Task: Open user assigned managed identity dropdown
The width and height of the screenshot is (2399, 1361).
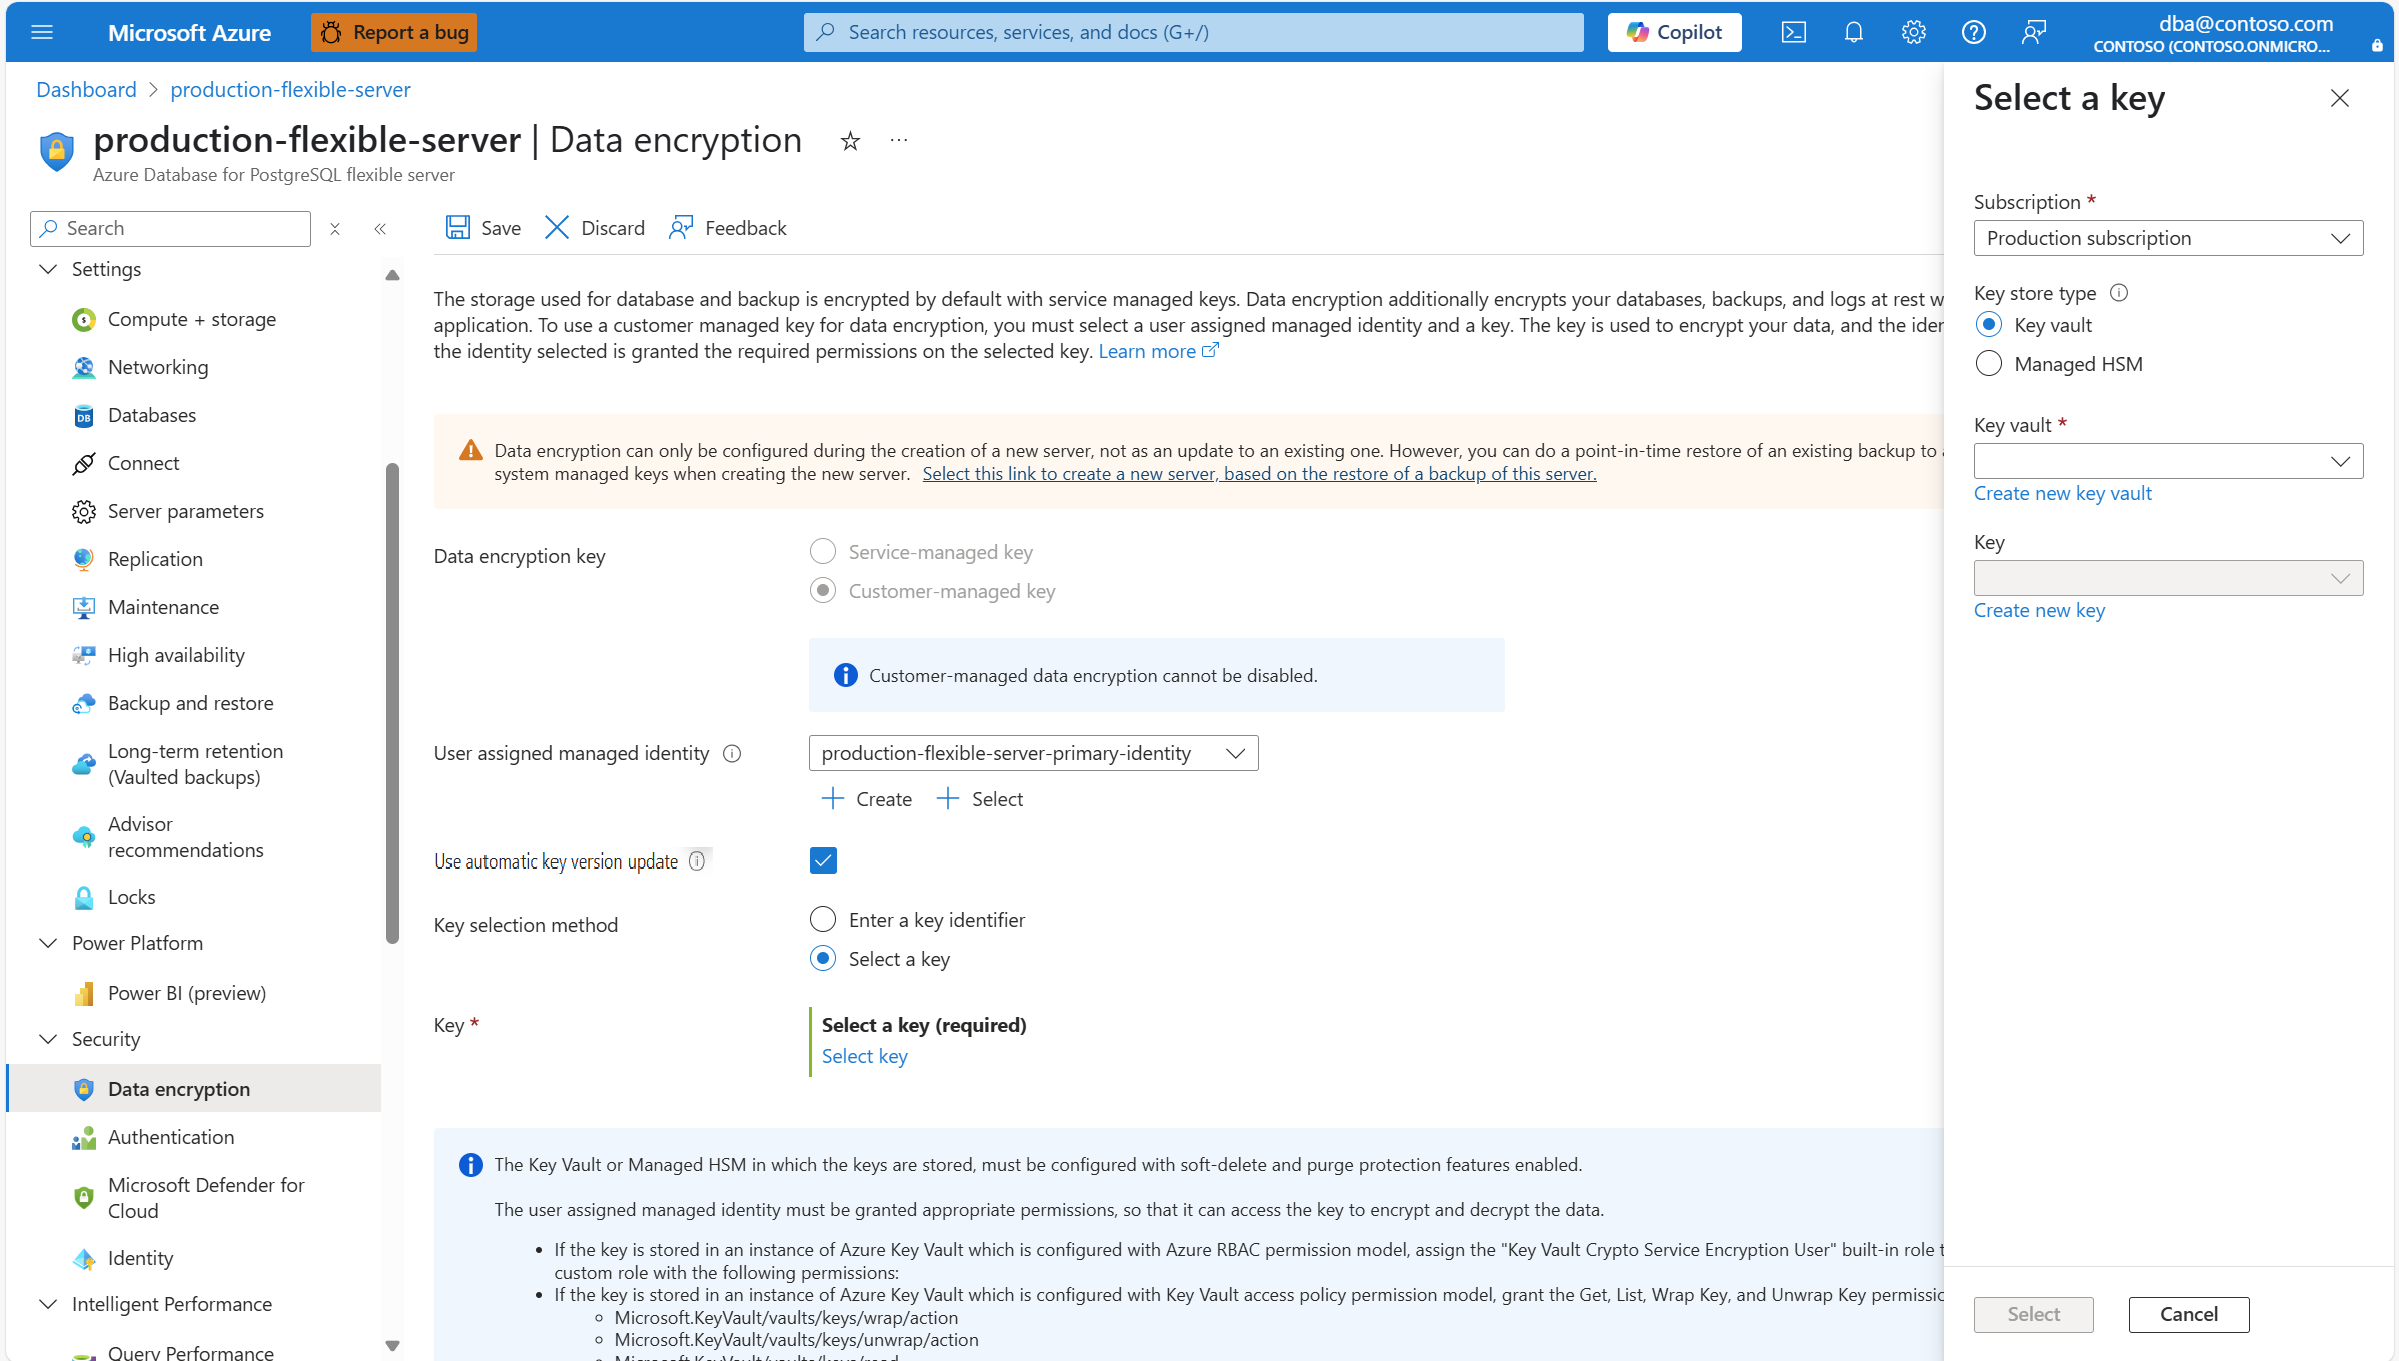Action: coord(1033,753)
